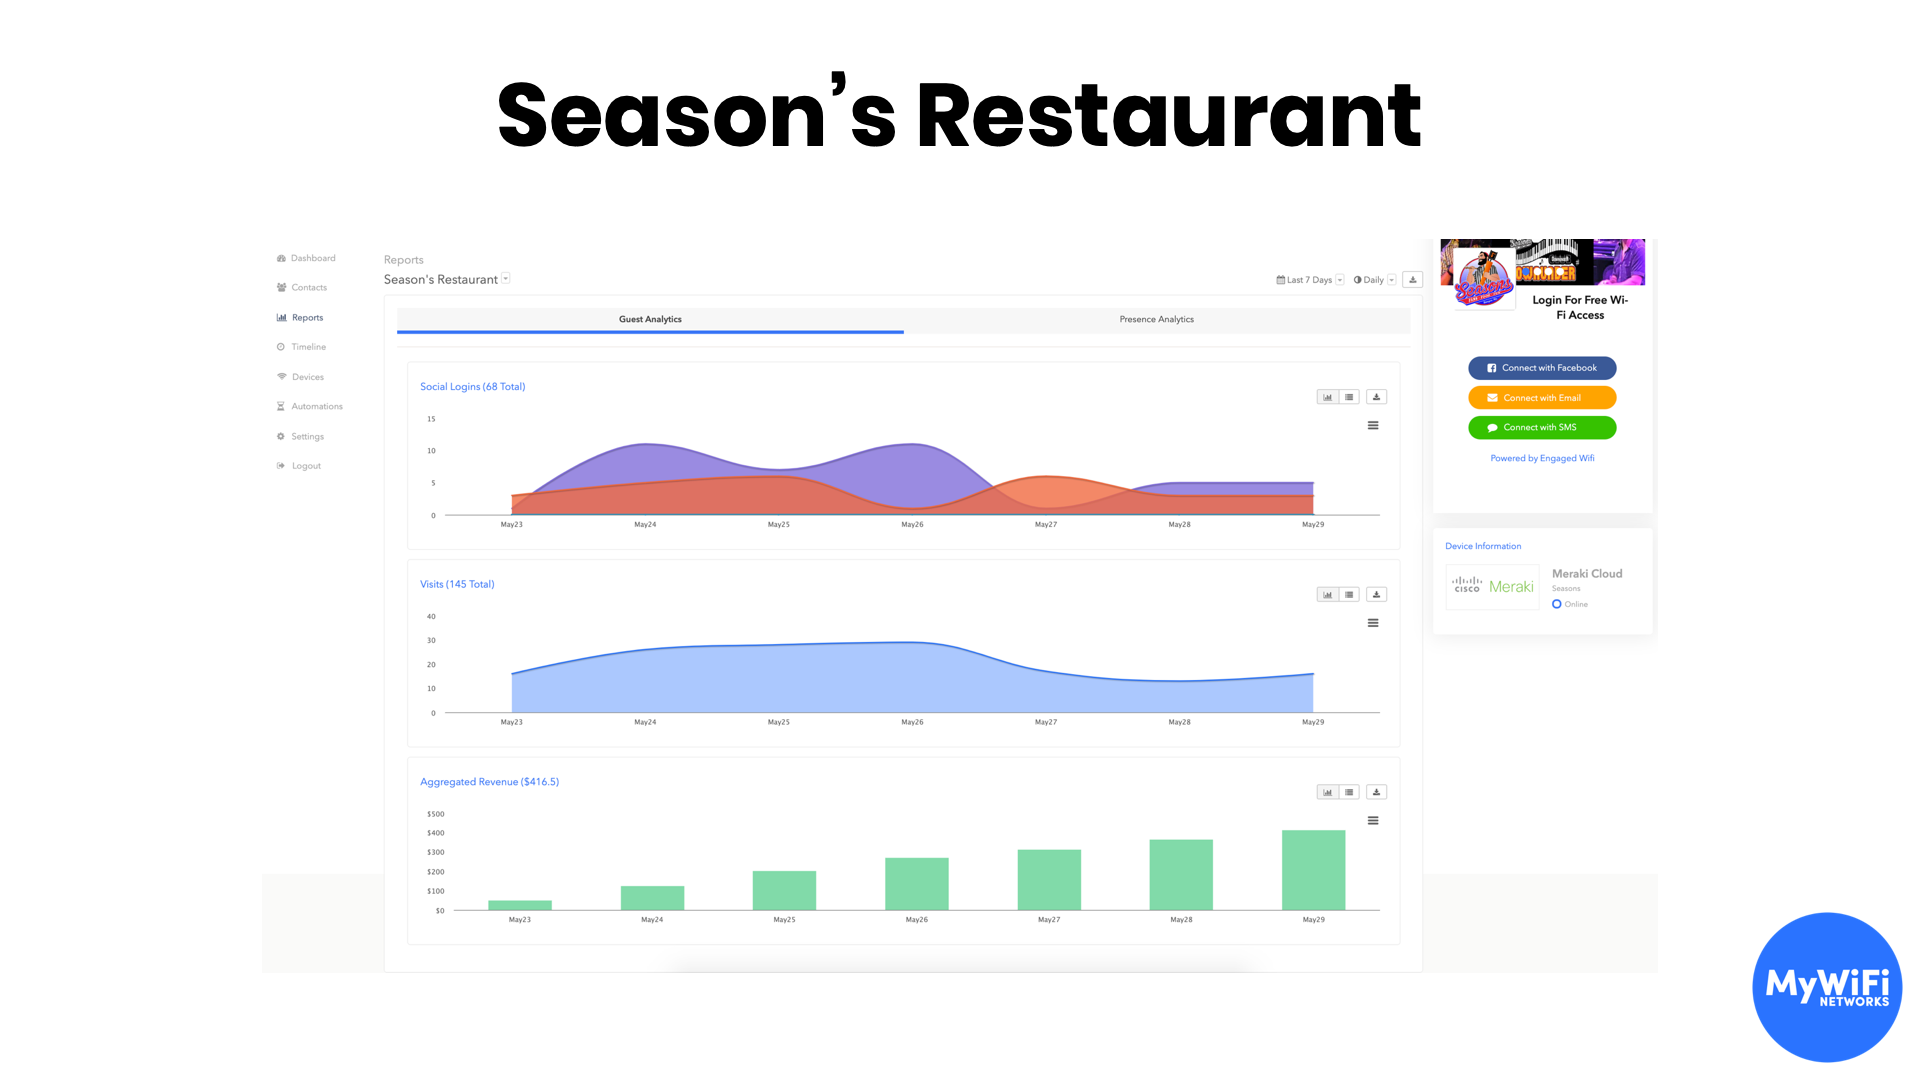Toggle Aggregated Revenue chart bar view icon
The height and width of the screenshot is (1080, 1920).
1329,791
